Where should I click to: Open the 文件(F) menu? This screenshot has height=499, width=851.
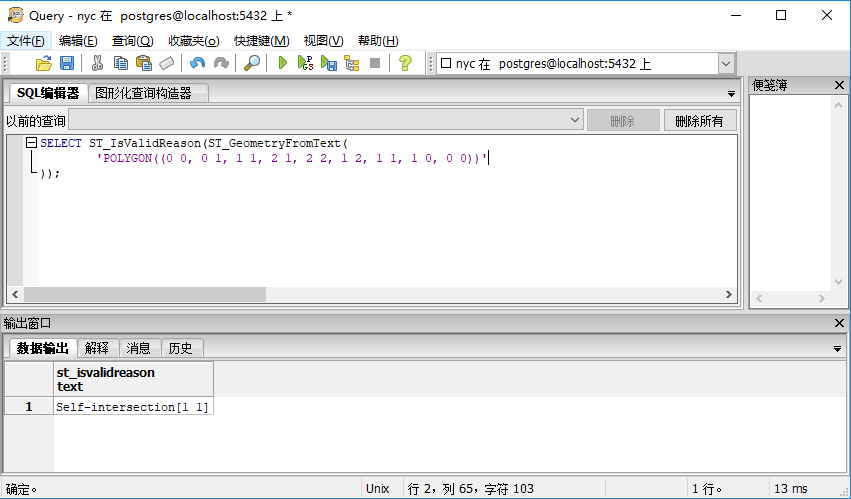(x=26, y=41)
